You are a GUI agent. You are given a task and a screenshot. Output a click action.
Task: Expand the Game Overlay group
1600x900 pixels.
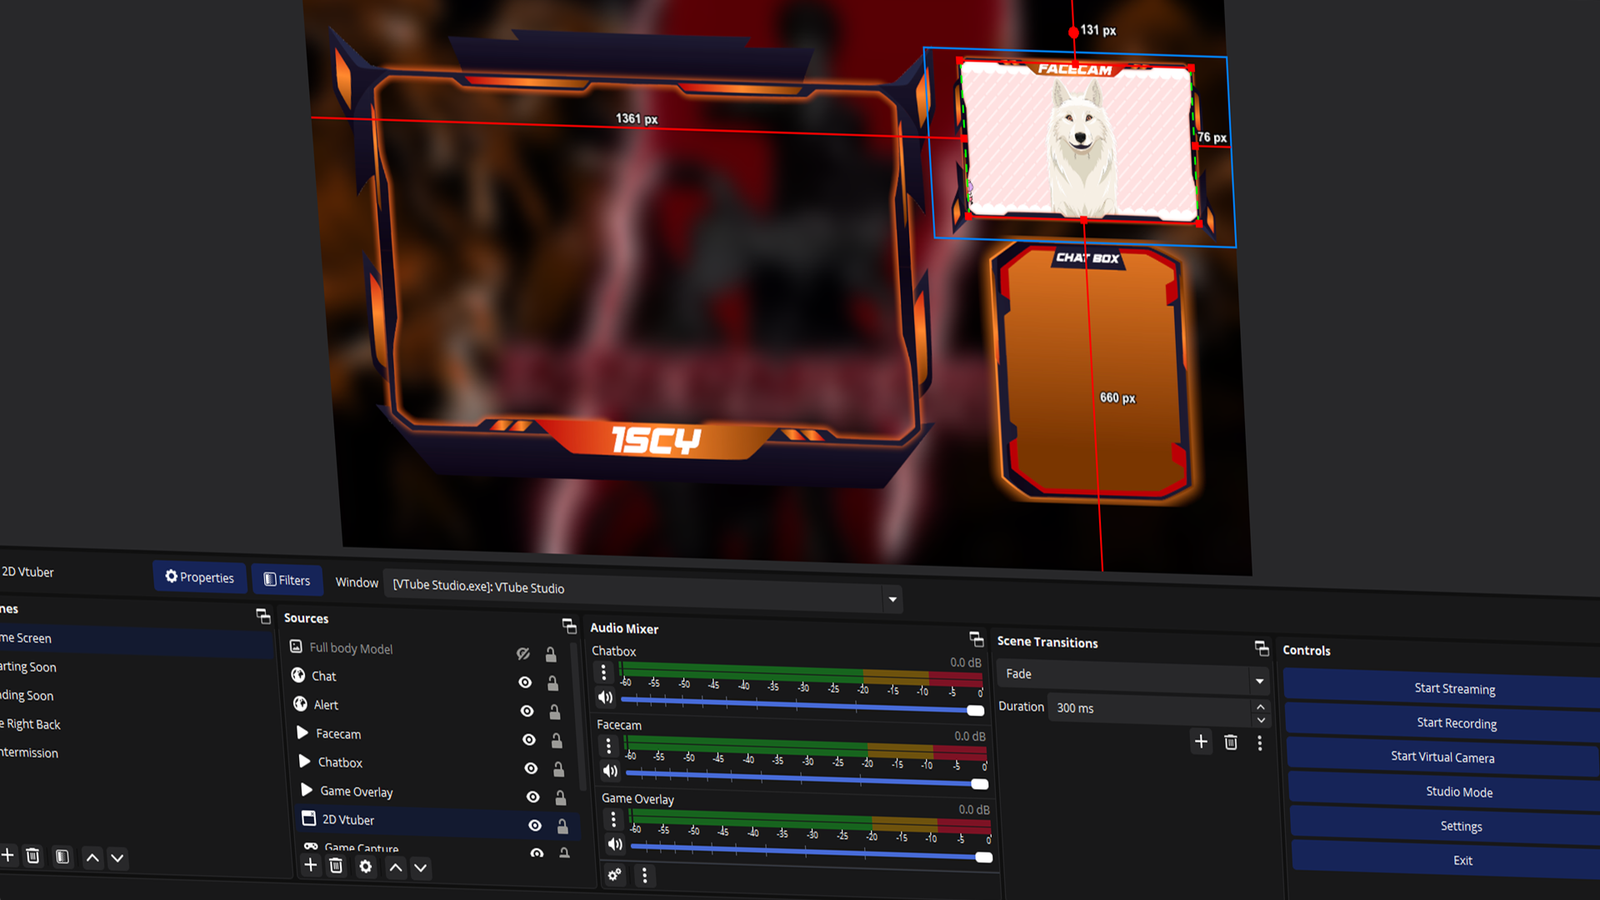(x=305, y=791)
